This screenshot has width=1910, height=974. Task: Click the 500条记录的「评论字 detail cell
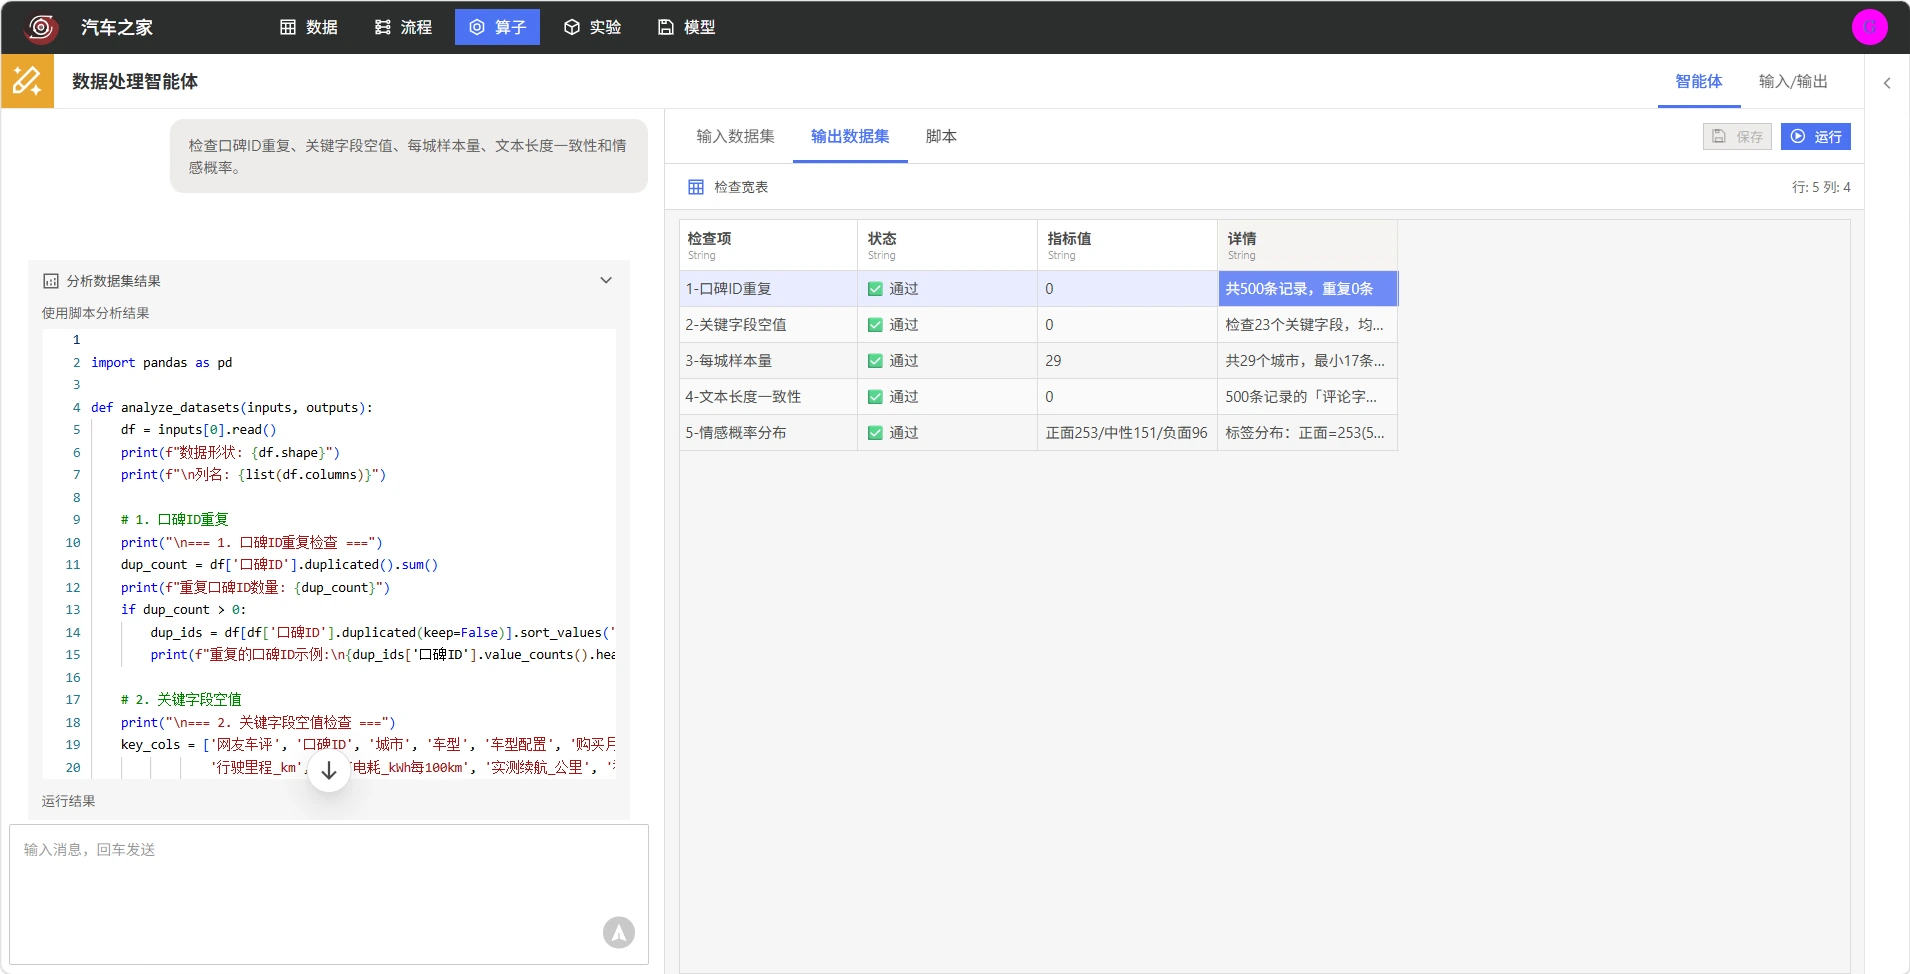coord(1308,397)
